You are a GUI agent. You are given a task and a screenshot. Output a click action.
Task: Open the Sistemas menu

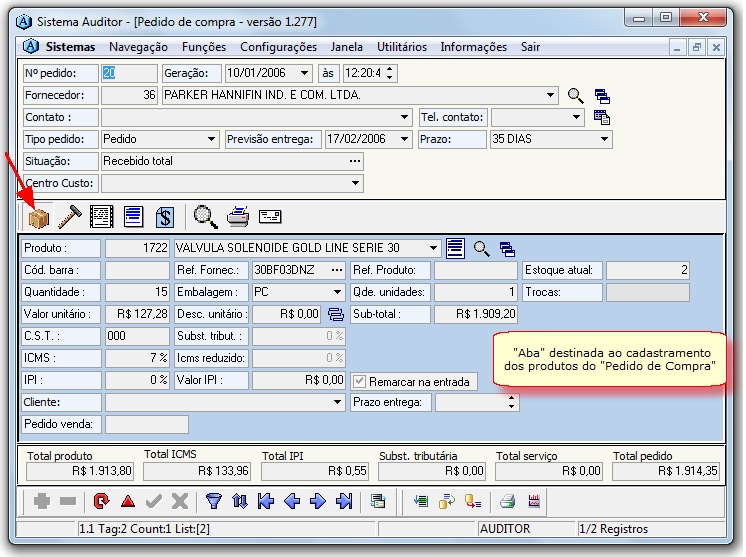70,47
